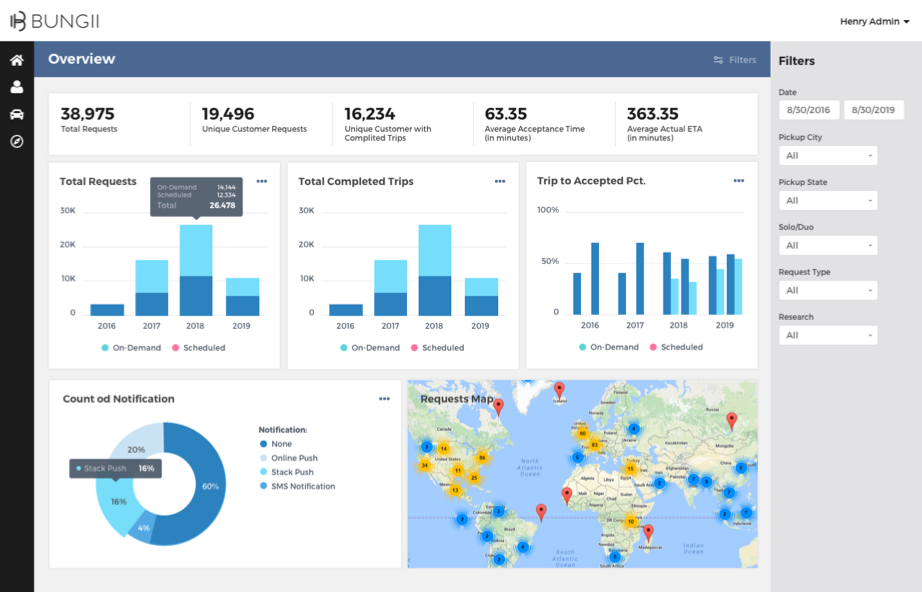Open the Research dropdown filter
Screen dimensions: 922x592
828,335
